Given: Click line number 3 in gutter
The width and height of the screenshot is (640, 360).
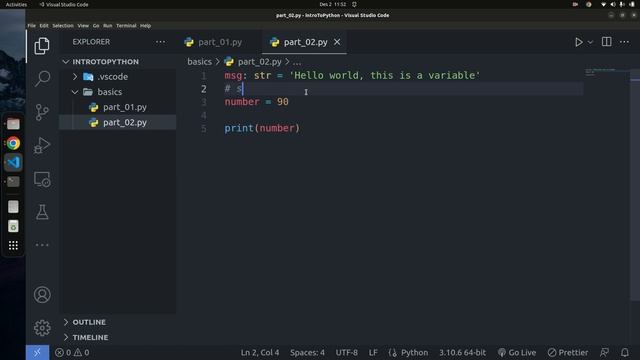Looking at the screenshot, I should pyautogui.click(x=204, y=102).
